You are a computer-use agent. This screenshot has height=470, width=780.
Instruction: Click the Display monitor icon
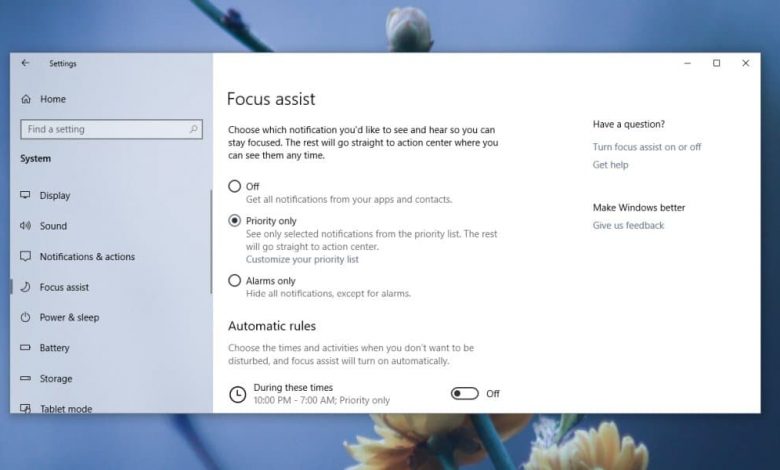[25, 195]
